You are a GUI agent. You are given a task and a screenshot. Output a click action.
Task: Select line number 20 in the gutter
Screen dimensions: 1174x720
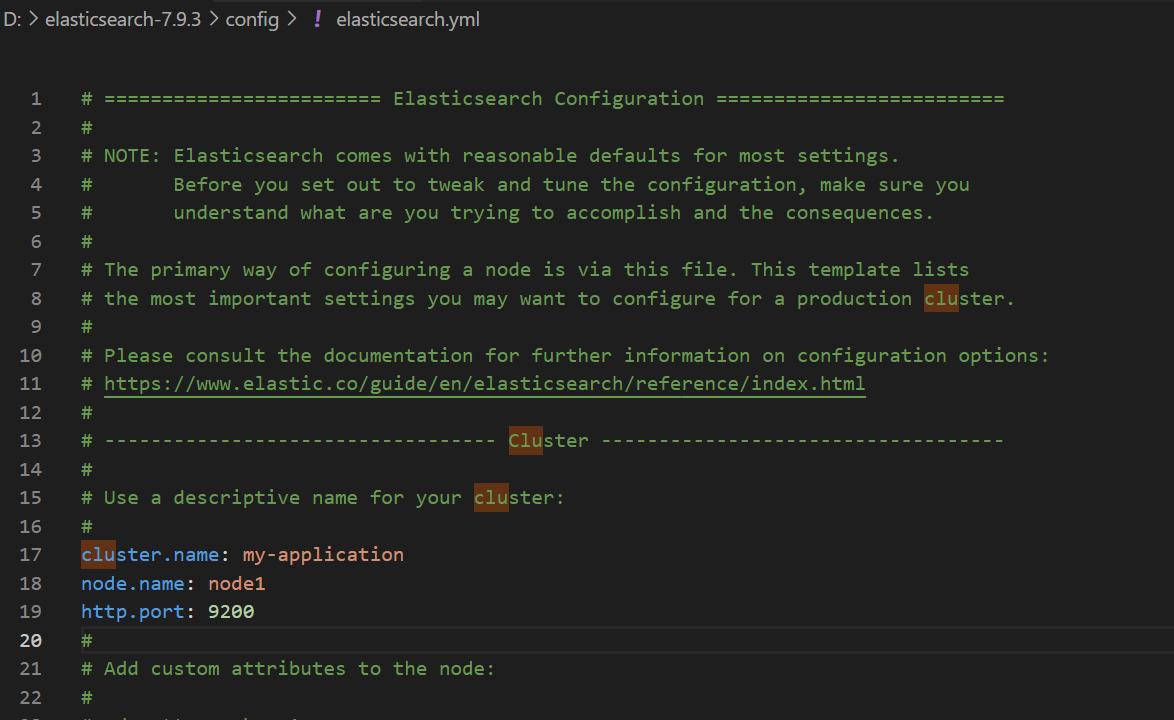pyautogui.click(x=30, y=640)
